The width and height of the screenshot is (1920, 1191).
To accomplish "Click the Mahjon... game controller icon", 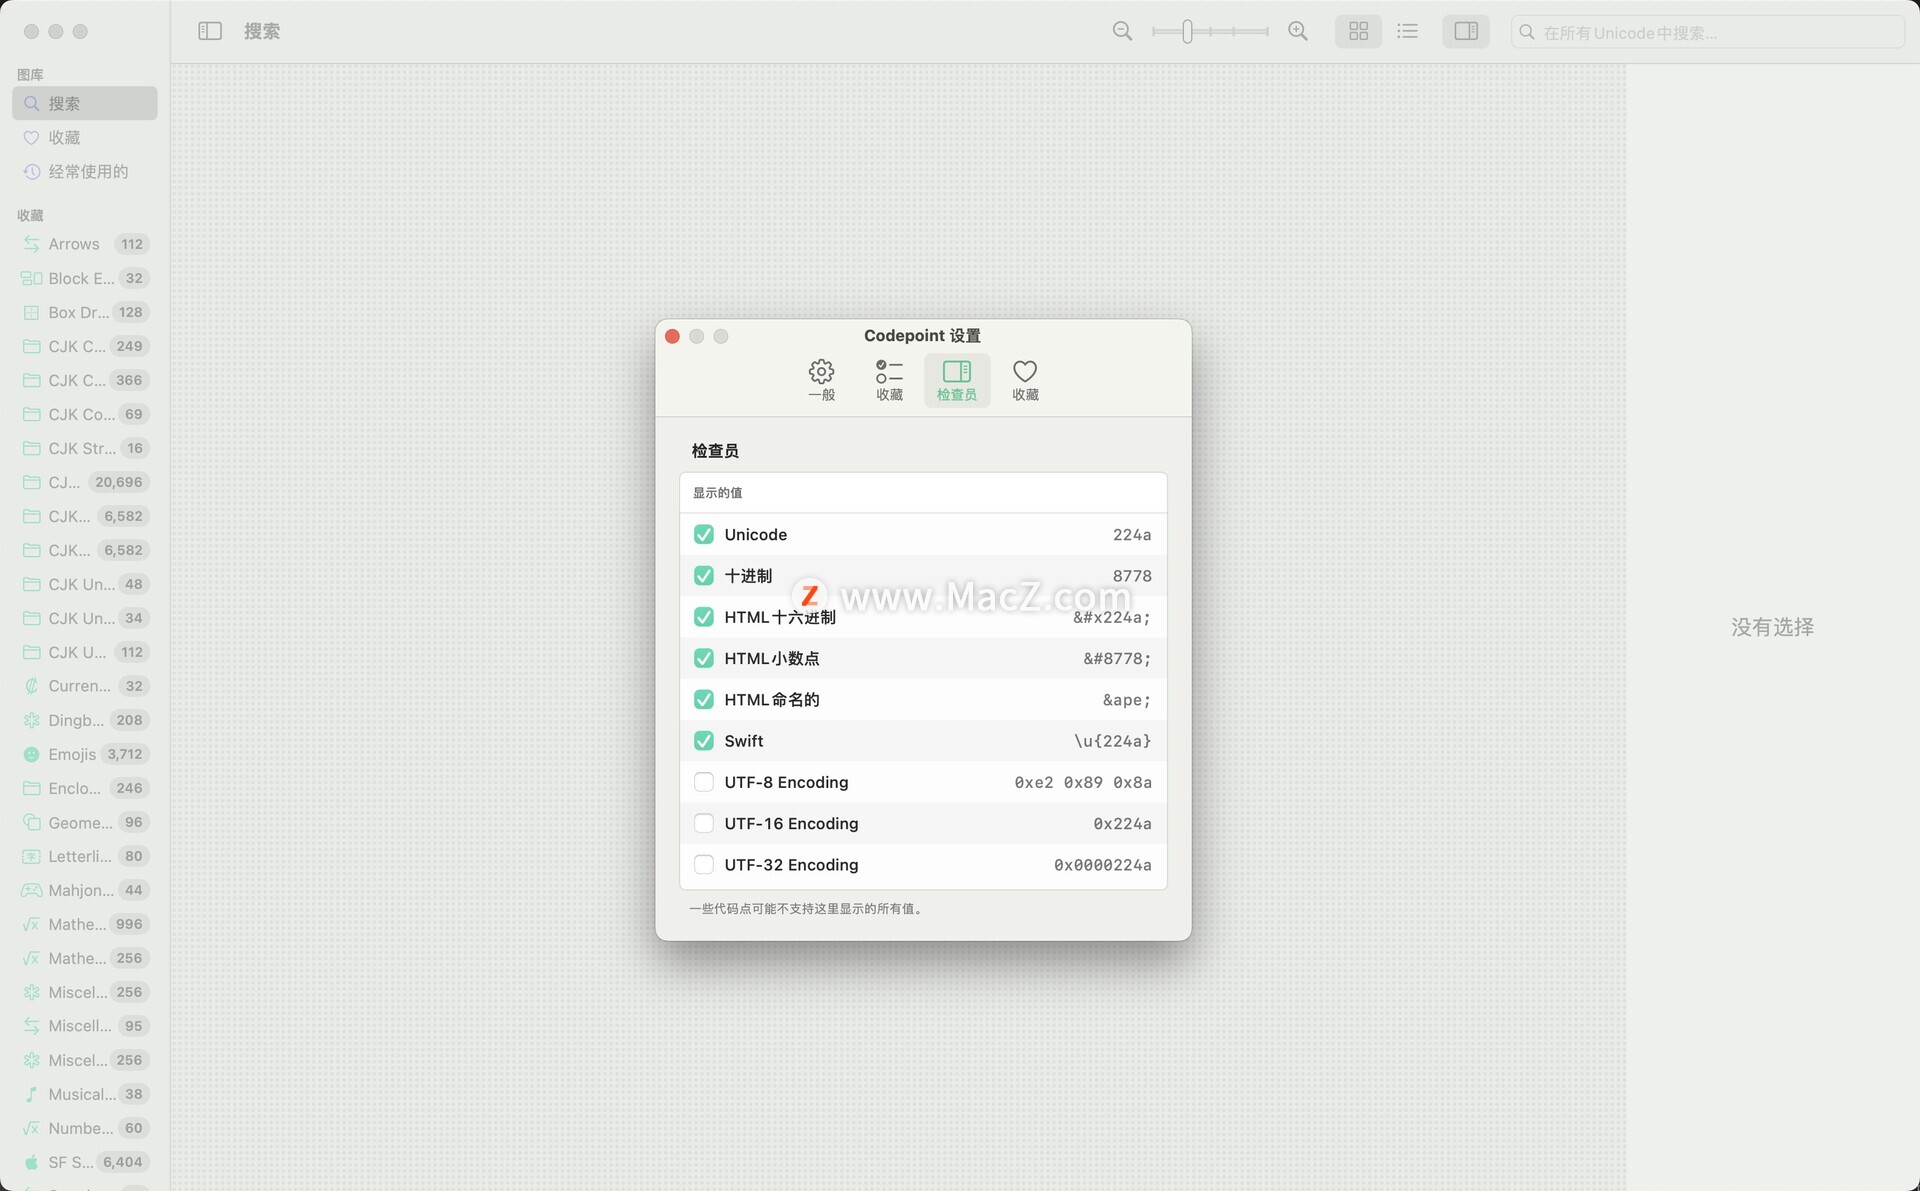I will (x=31, y=890).
